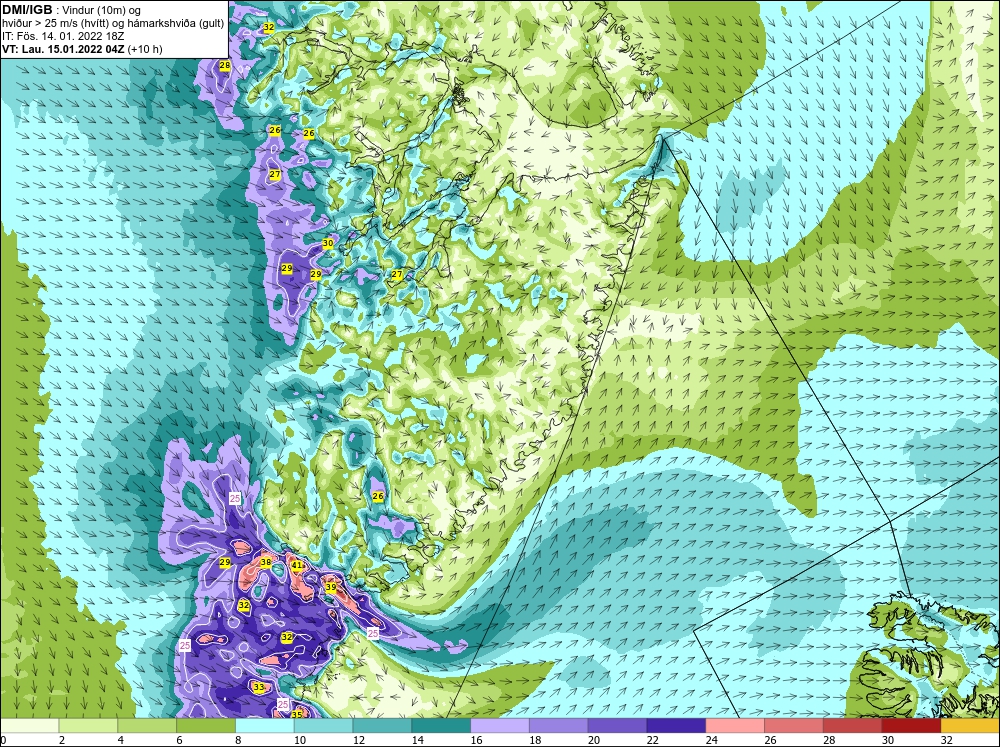Select the legend scale number 24
This screenshot has height=747, width=1000.
coord(711,740)
